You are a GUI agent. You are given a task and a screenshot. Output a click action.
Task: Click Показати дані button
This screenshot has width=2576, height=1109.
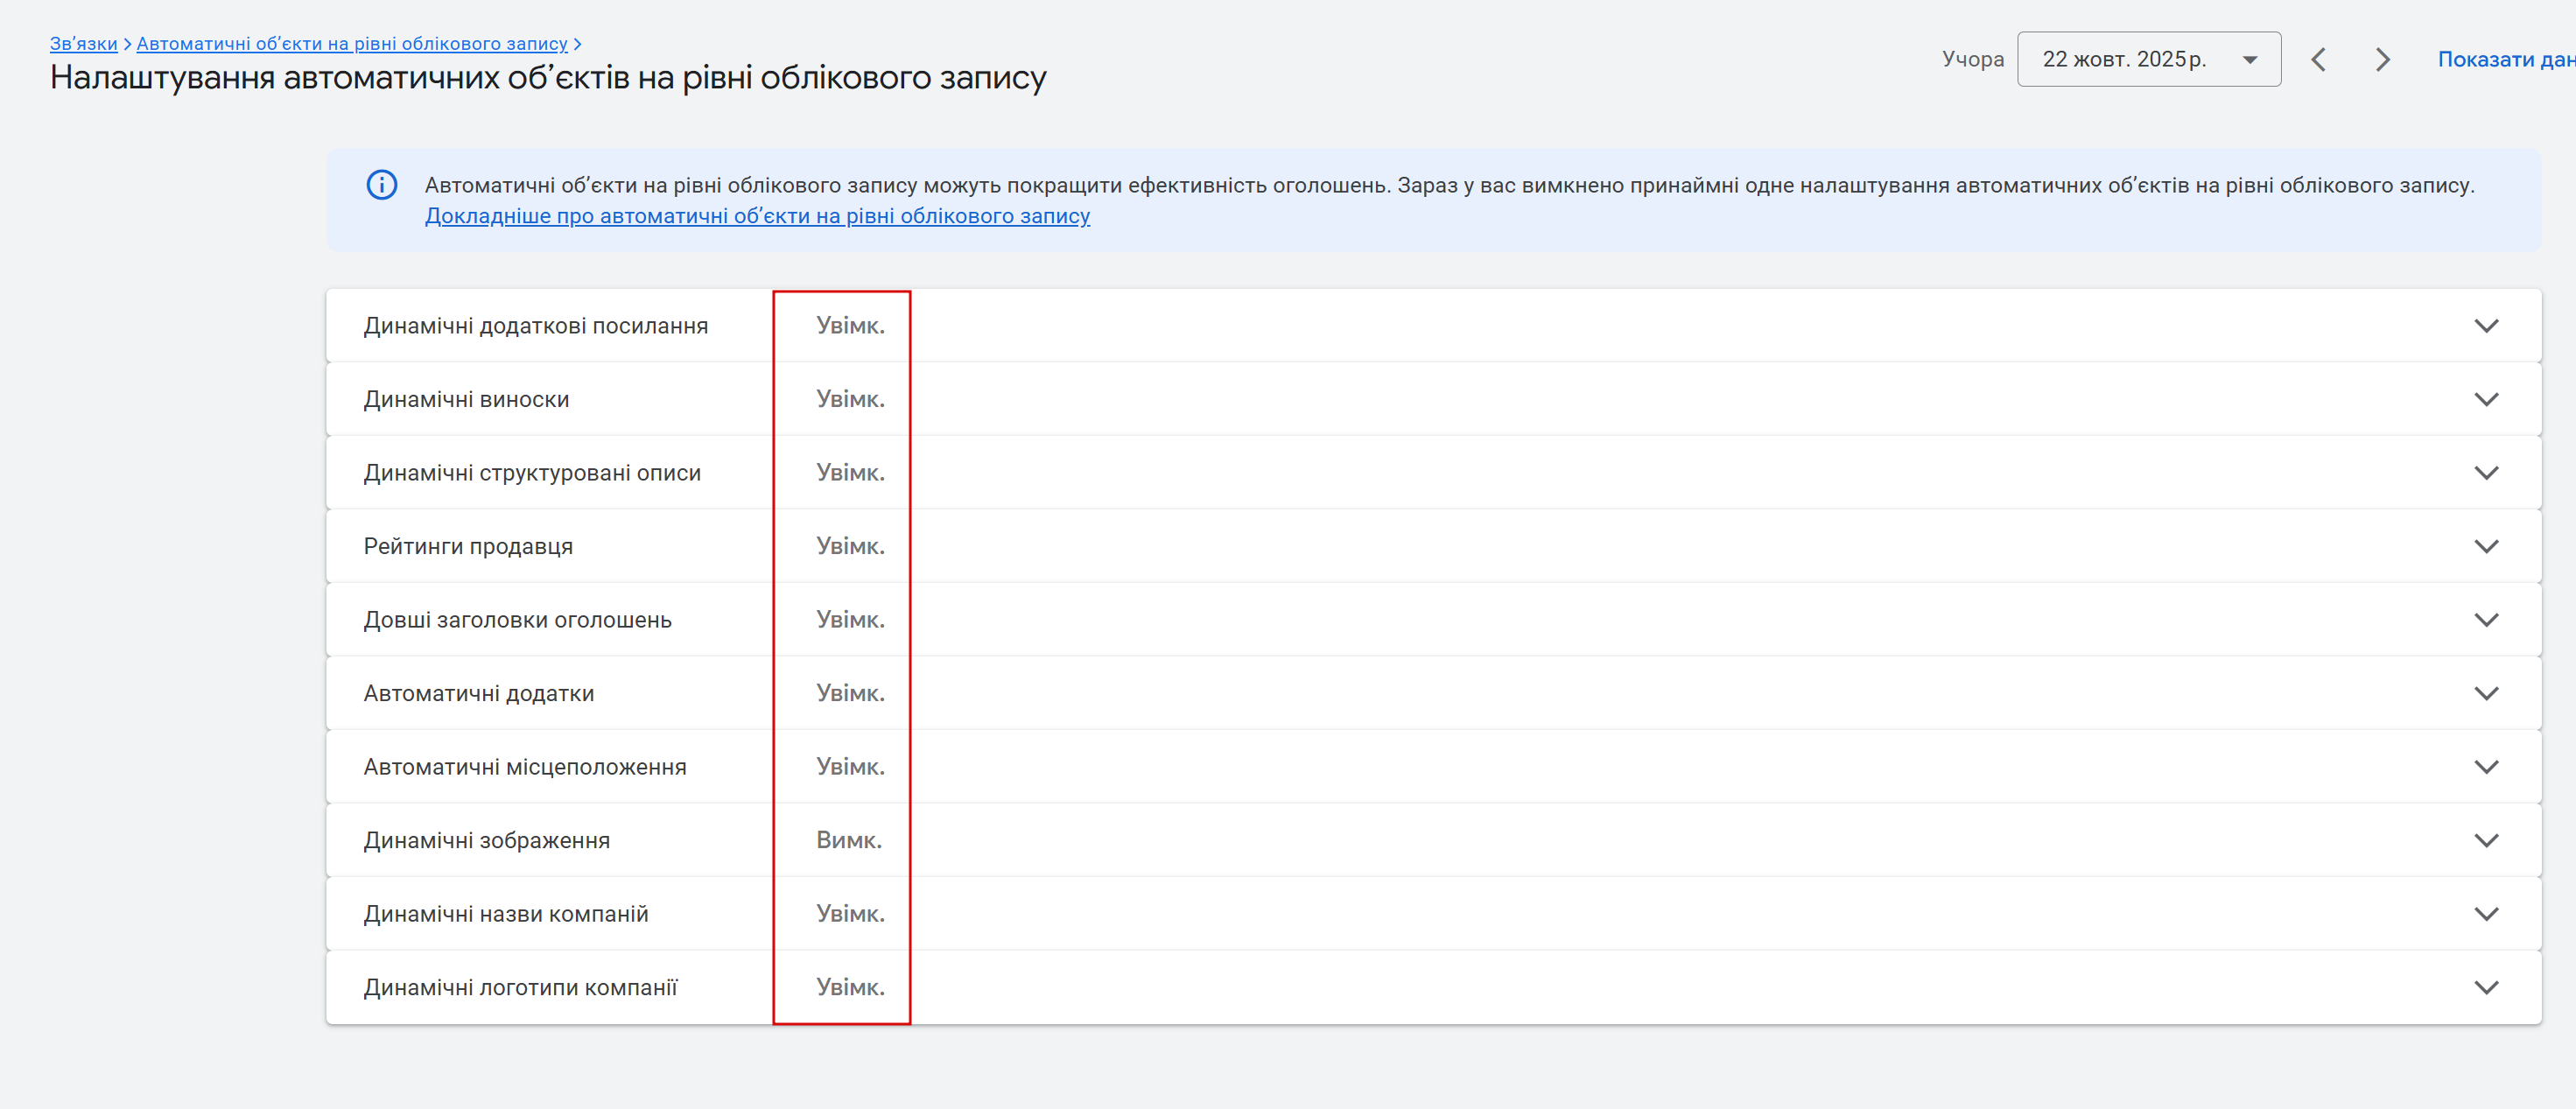pyautogui.click(x=2504, y=60)
